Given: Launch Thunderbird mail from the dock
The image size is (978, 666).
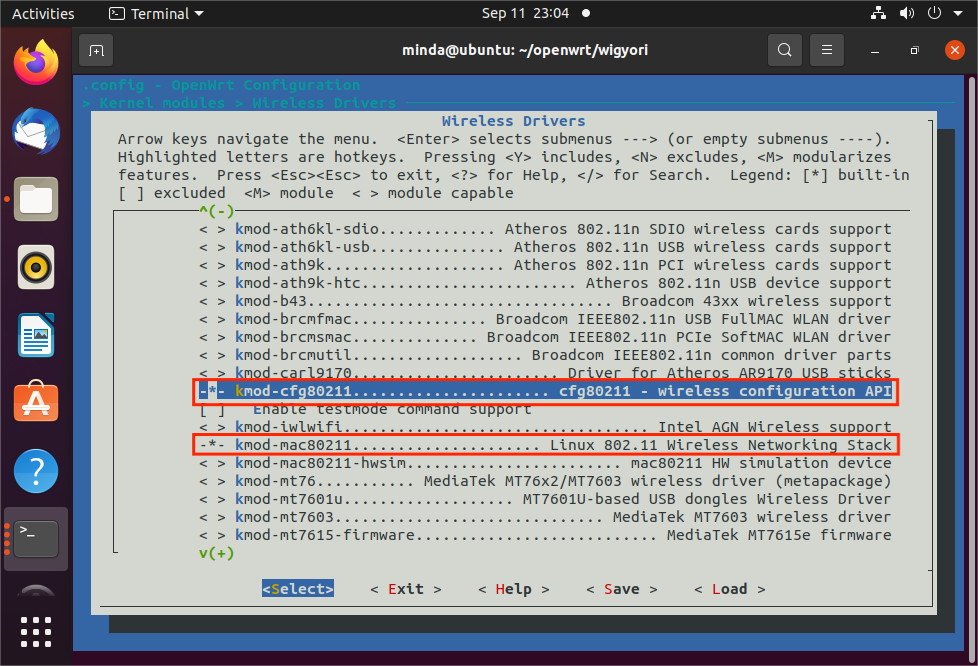Looking at the screenshot, I should 36,131.
